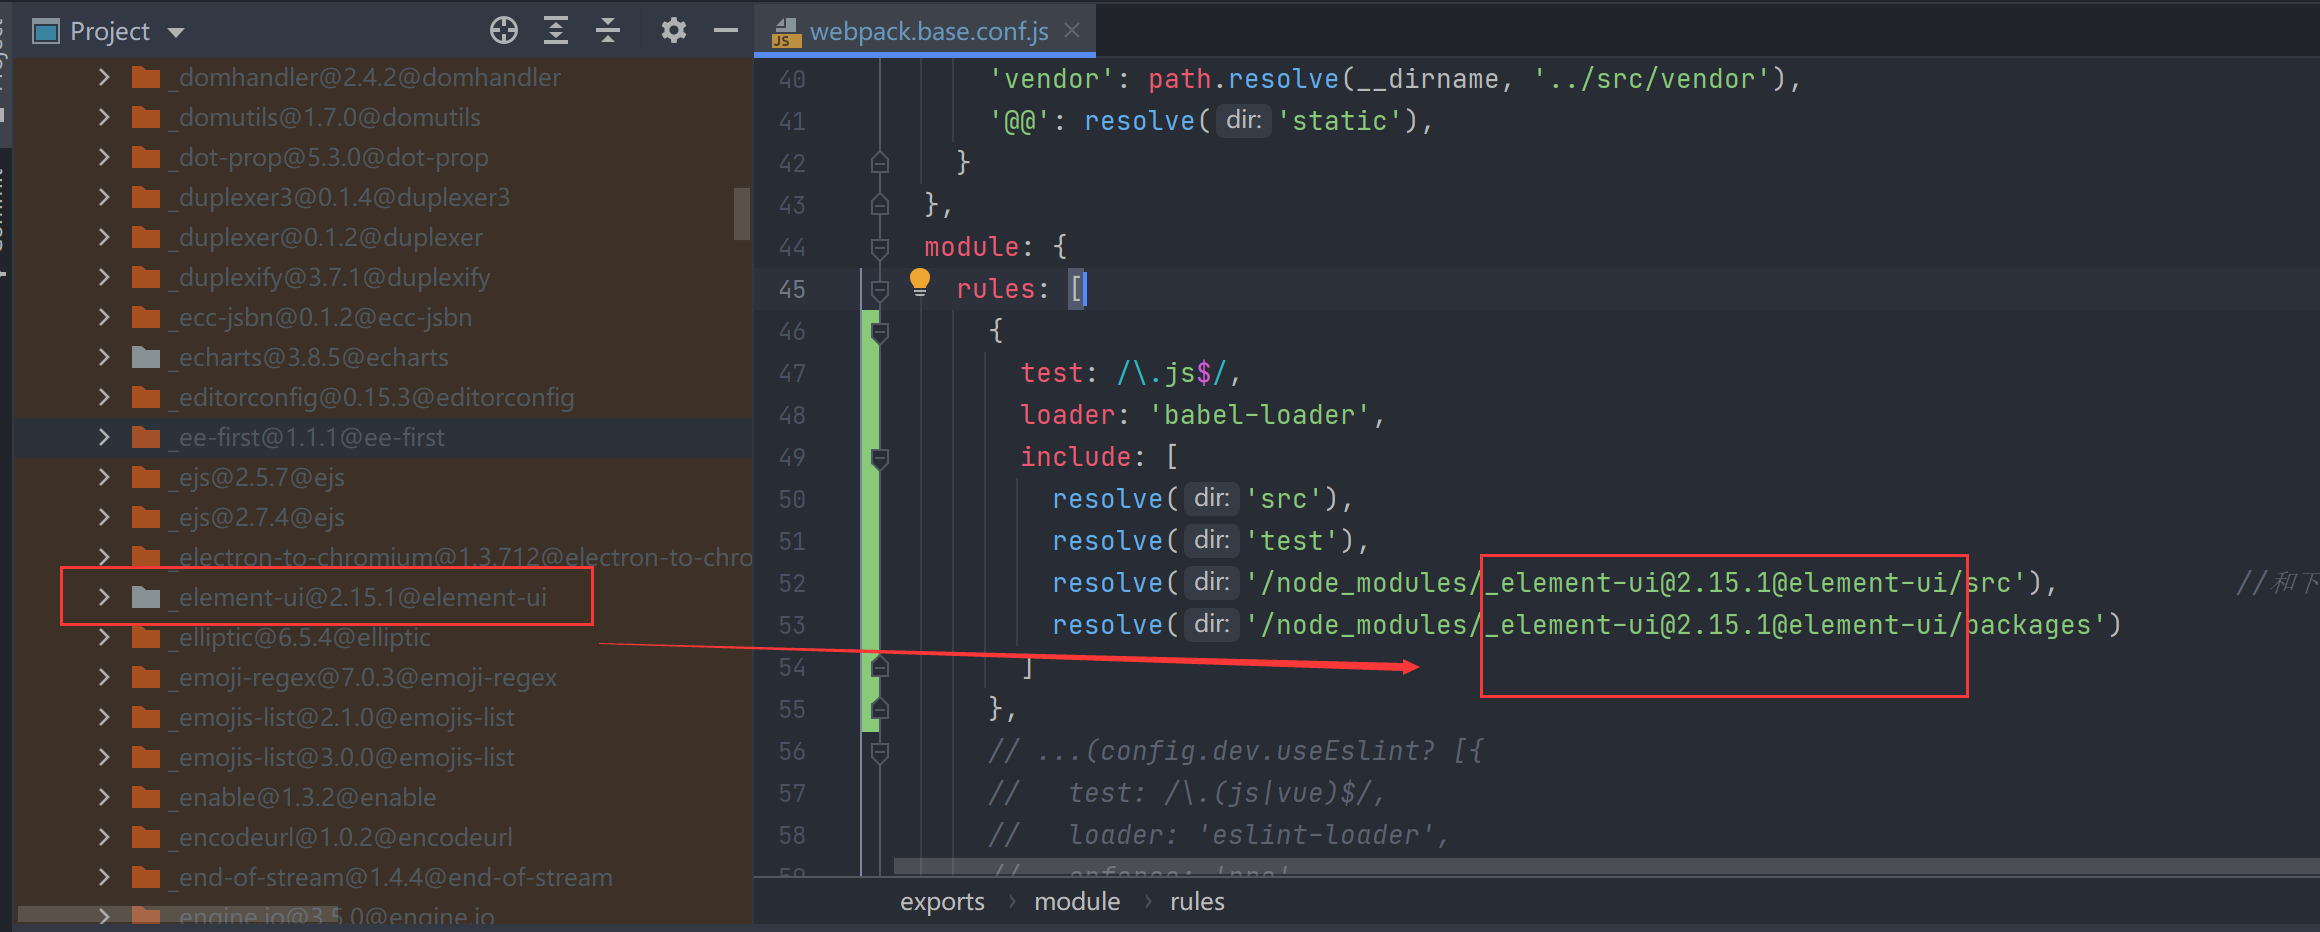The image size is (2320, 932).
Task: Open the Project view options gear
Action: [674, 30]
